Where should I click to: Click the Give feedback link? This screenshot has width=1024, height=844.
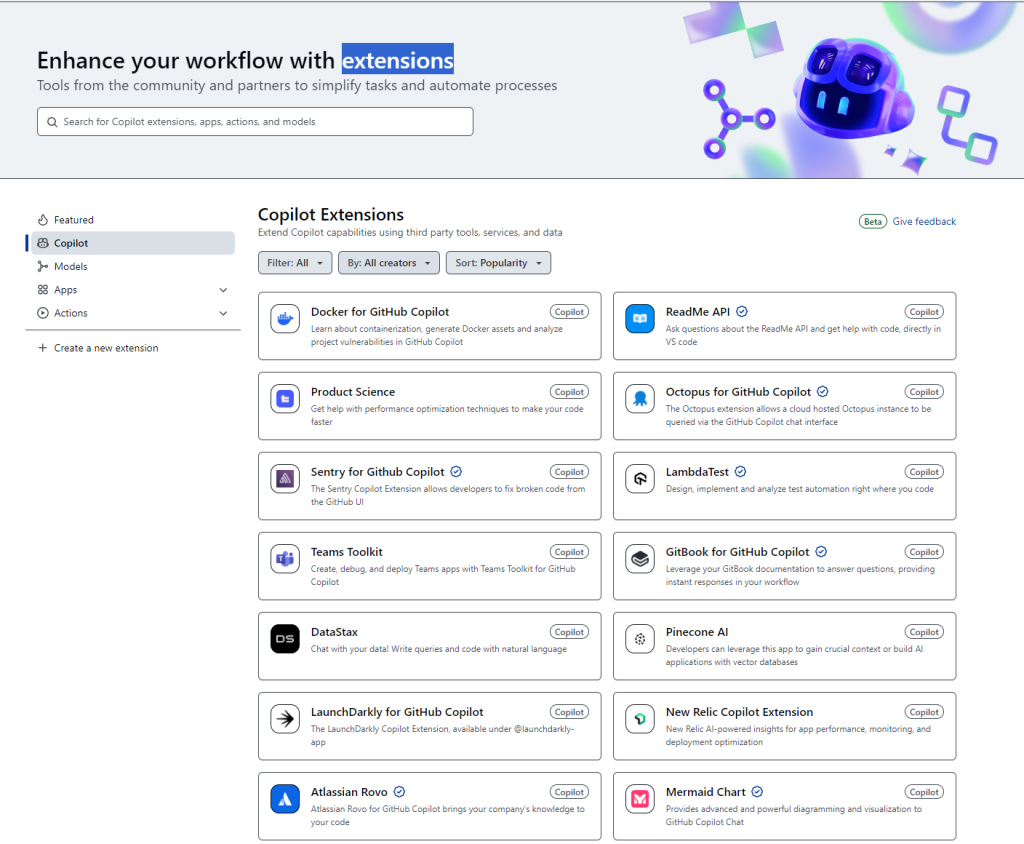(x=924, y=221)
